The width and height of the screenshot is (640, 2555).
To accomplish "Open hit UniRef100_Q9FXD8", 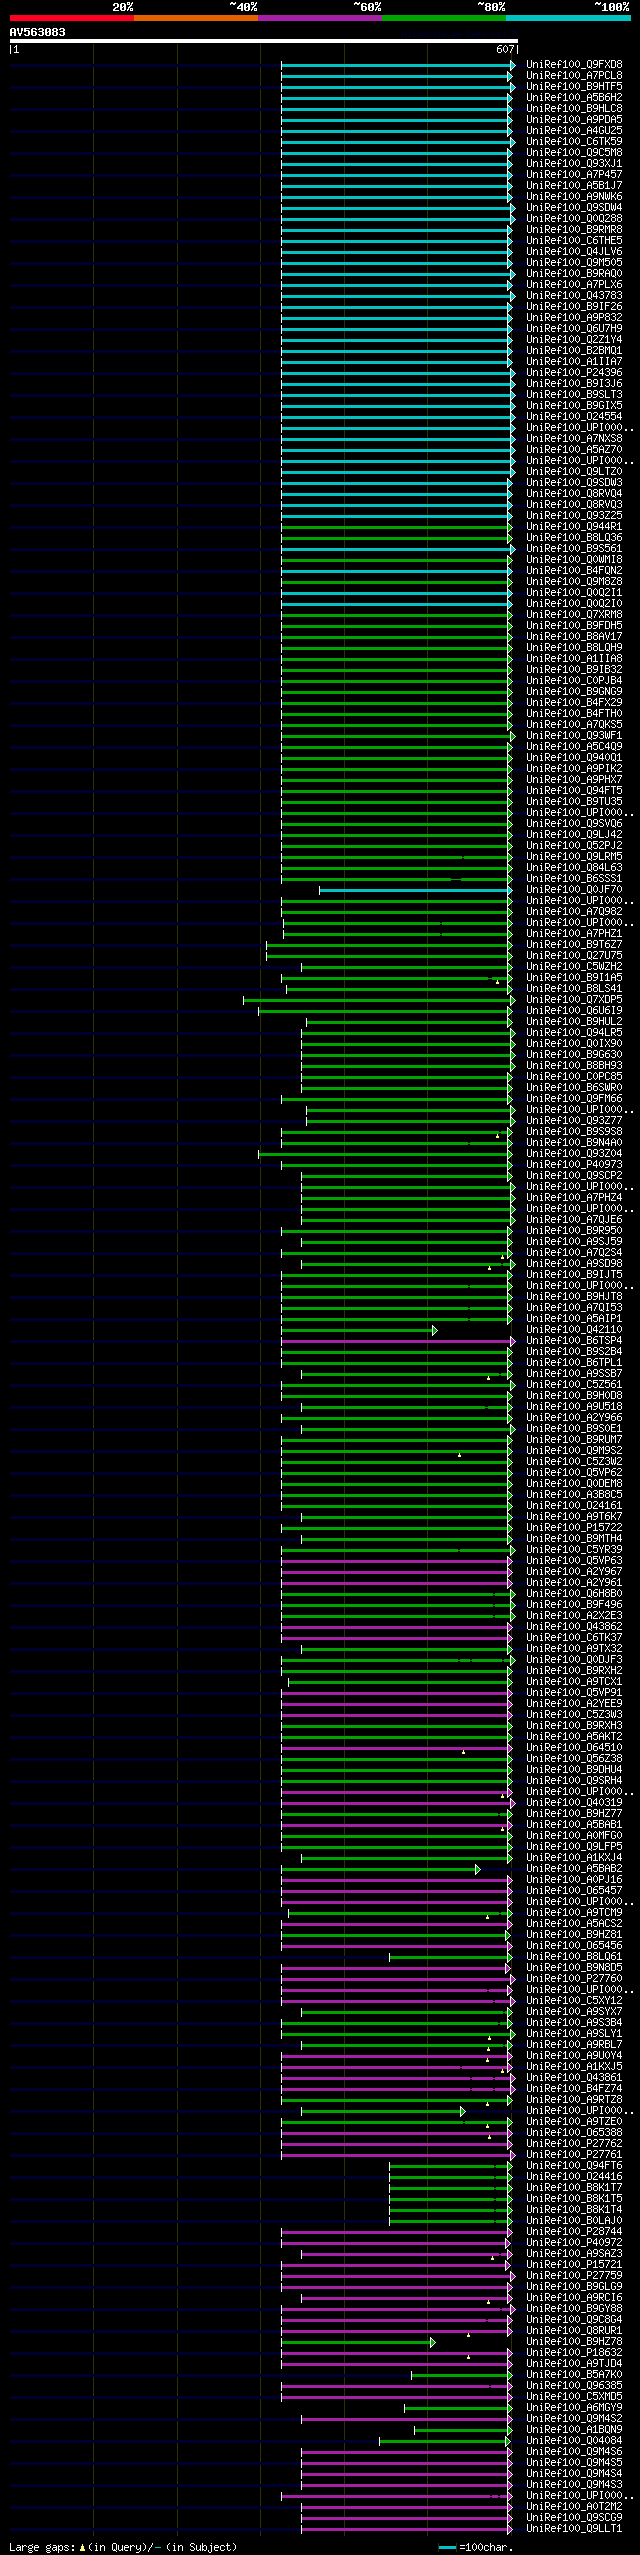I will (x=574, y=65).
